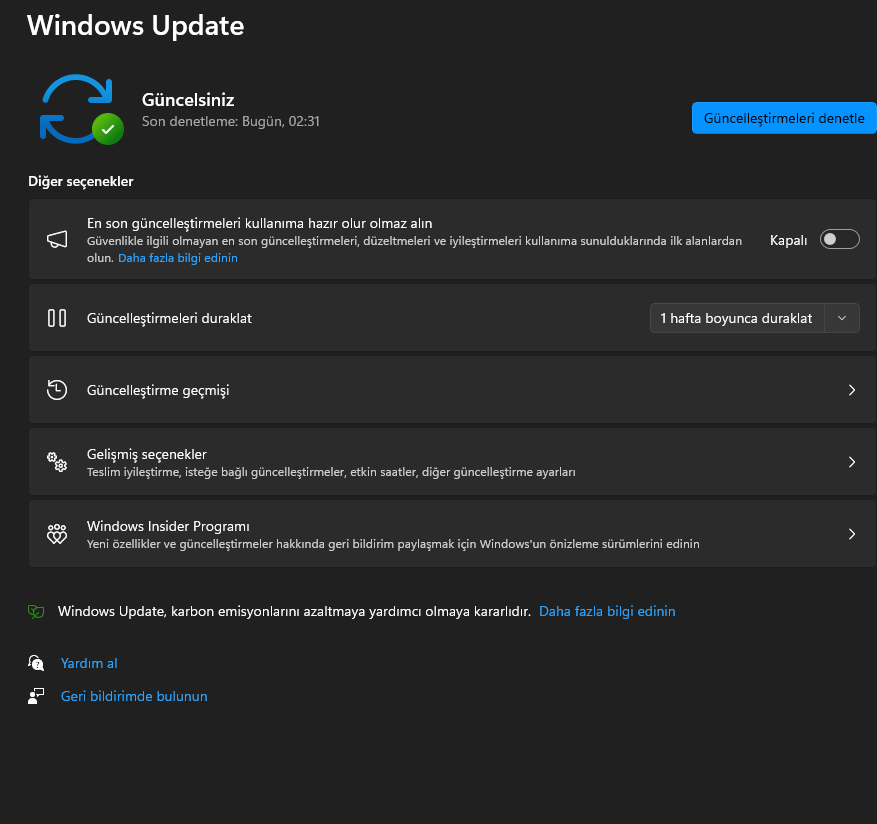The image size is (877, 824).
Task: Click the Geri bildirimde bulunun feedback icon
Action: [36, 696]
